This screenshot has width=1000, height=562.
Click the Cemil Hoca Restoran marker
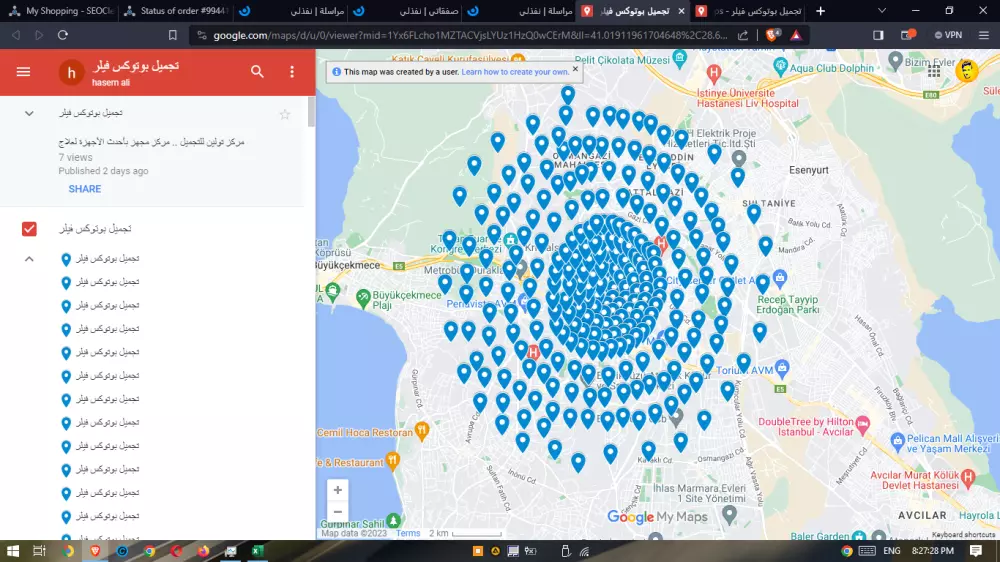click(x=421, y=431)
